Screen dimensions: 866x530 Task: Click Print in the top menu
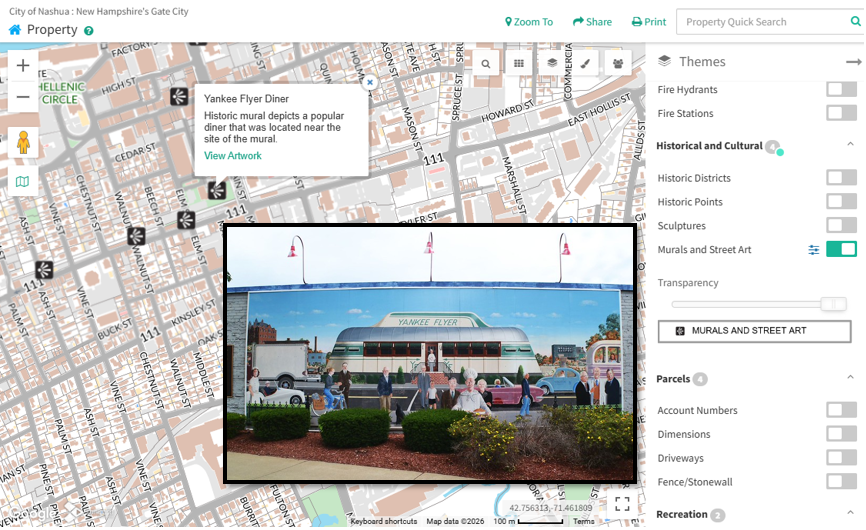click(x=649, y=22)
